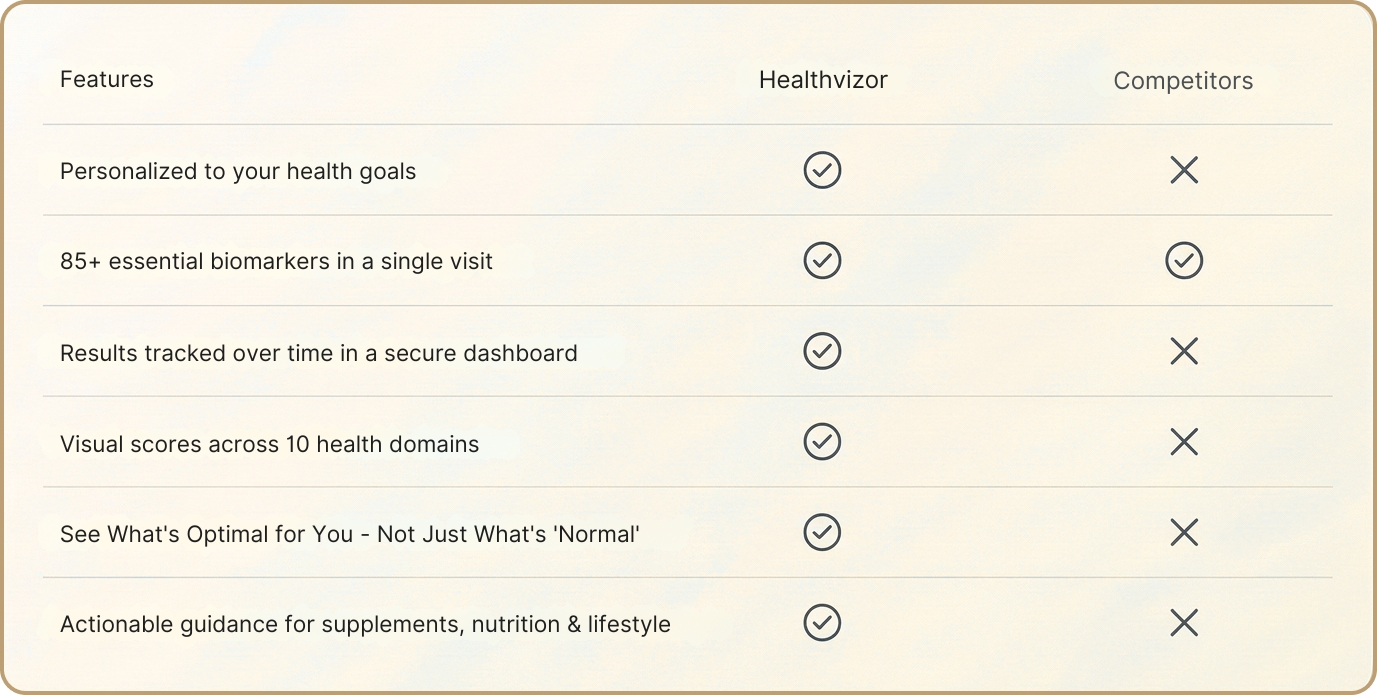Click 'Actionable guidance for supplements, nutrition & lifestyle'

[x=365, y=625]
